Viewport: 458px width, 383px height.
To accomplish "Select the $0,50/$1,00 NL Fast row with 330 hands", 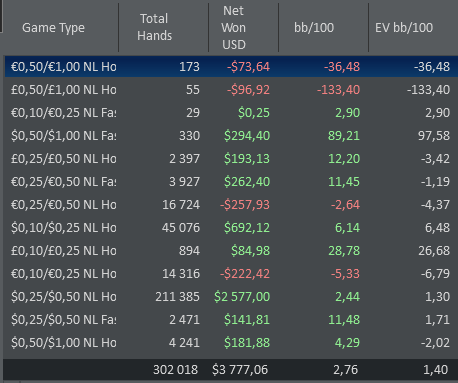I will (x=231, y=136).
